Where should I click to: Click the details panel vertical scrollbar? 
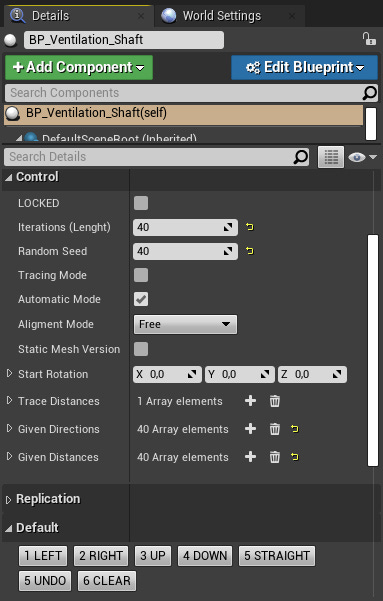tap(373, 350)
